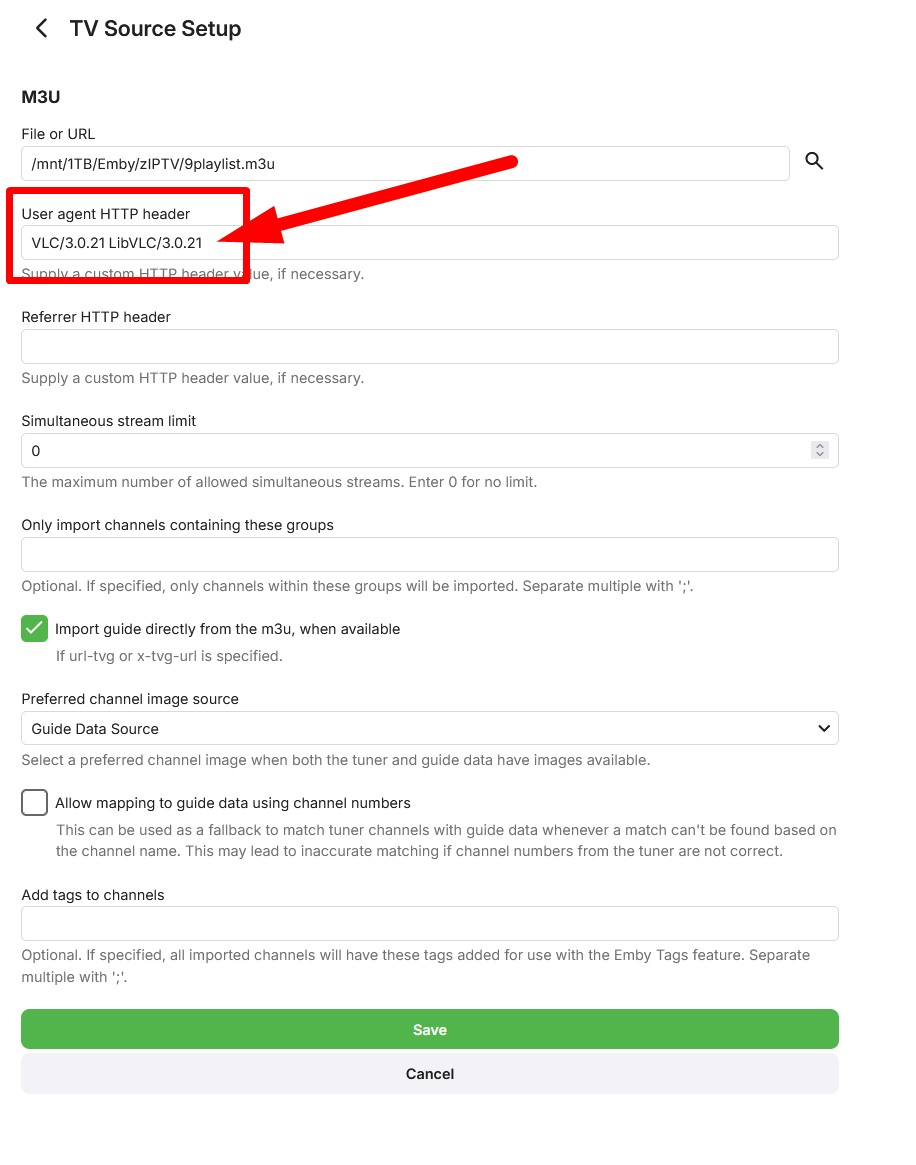Open the file browser via magnifying glass icon
Viewport: 916px width, 1165px height.
(814, 161)
